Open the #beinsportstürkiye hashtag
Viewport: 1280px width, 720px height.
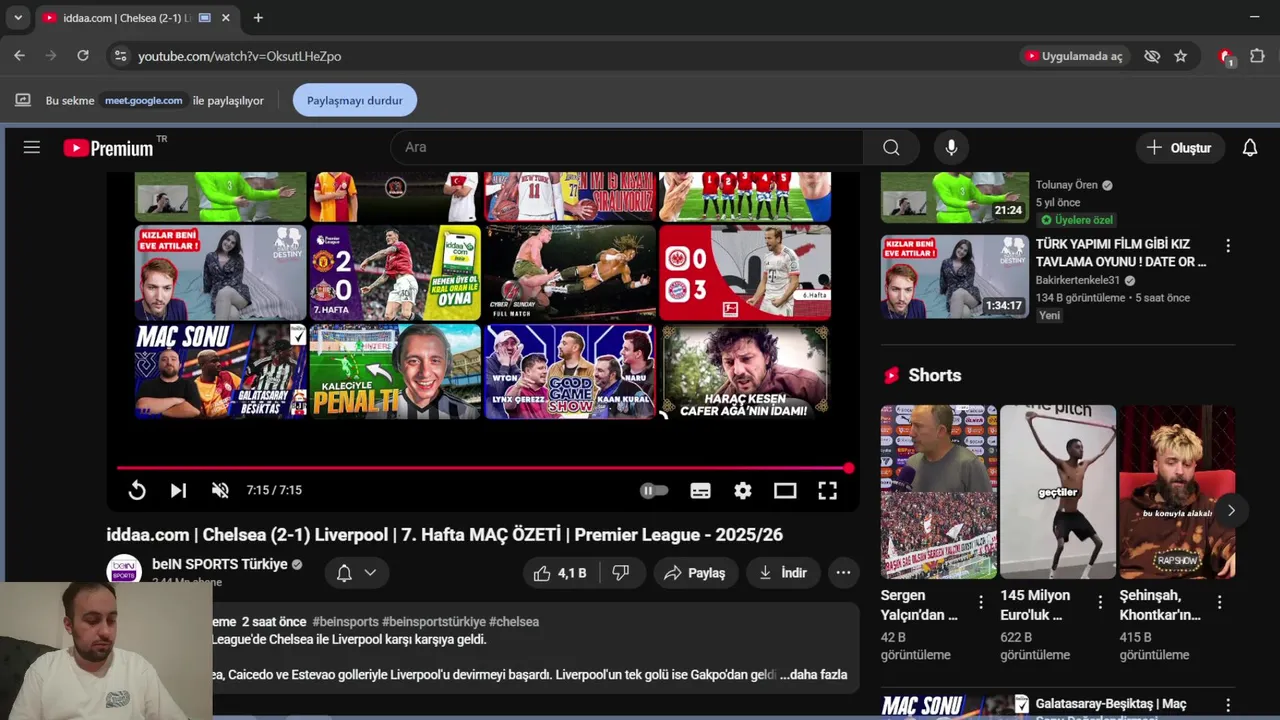tap(434, 622)
